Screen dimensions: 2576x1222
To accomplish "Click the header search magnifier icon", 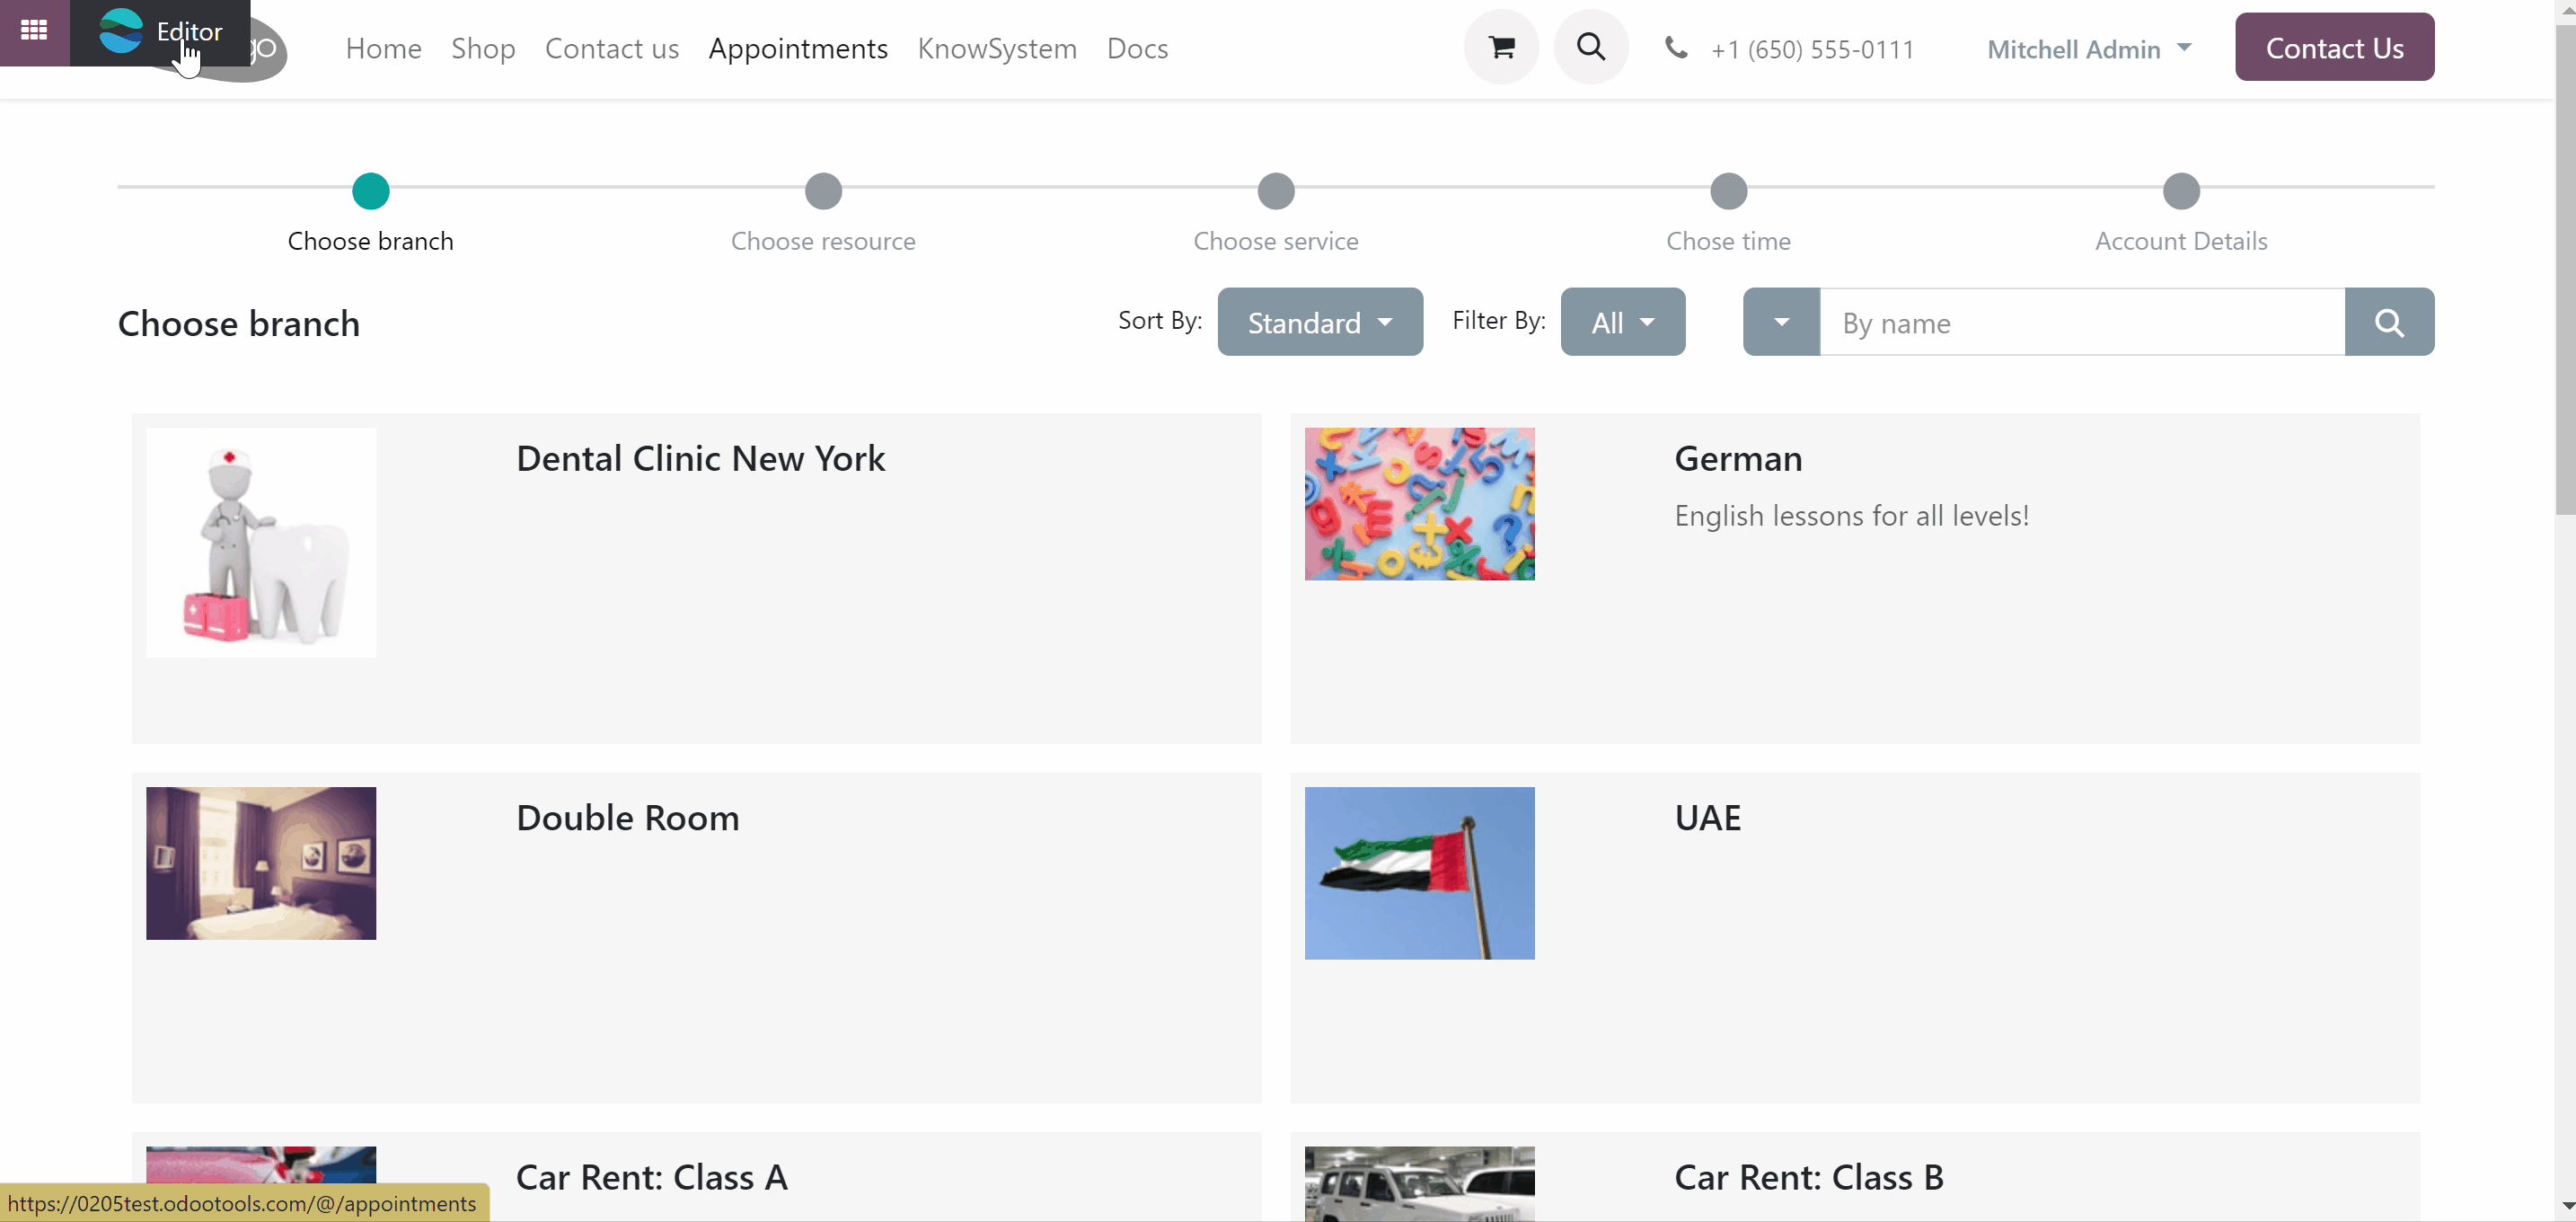I will tap(1591, 47).
